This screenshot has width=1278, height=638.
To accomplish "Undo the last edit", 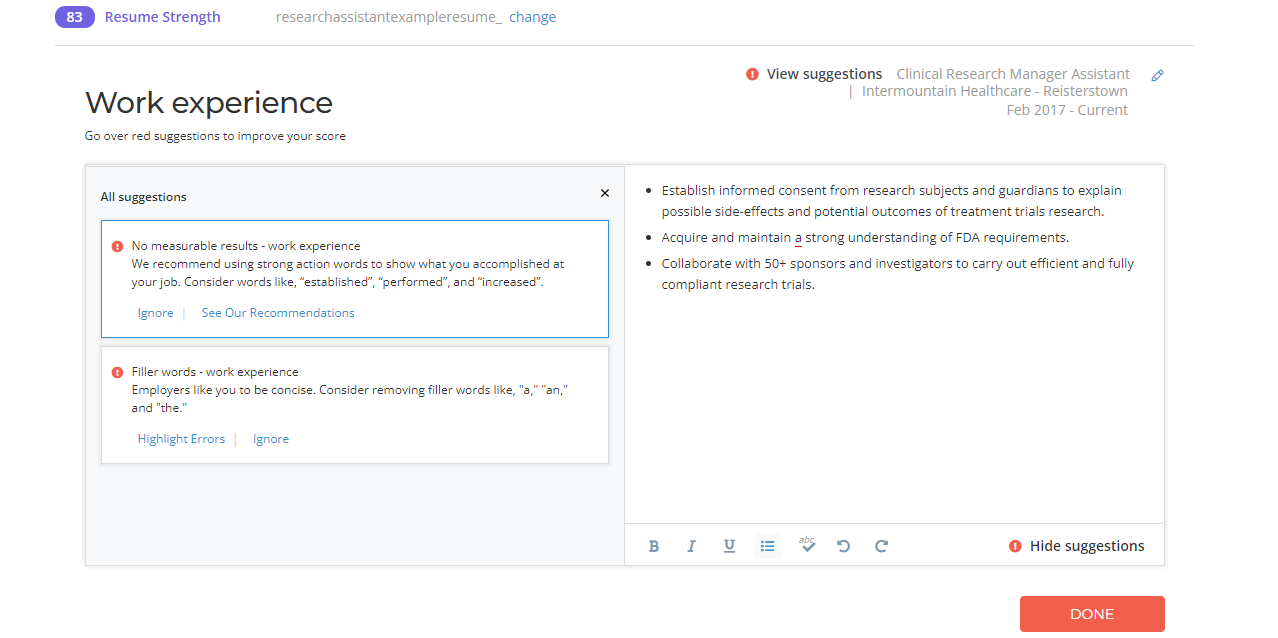I will pos(843,546).
